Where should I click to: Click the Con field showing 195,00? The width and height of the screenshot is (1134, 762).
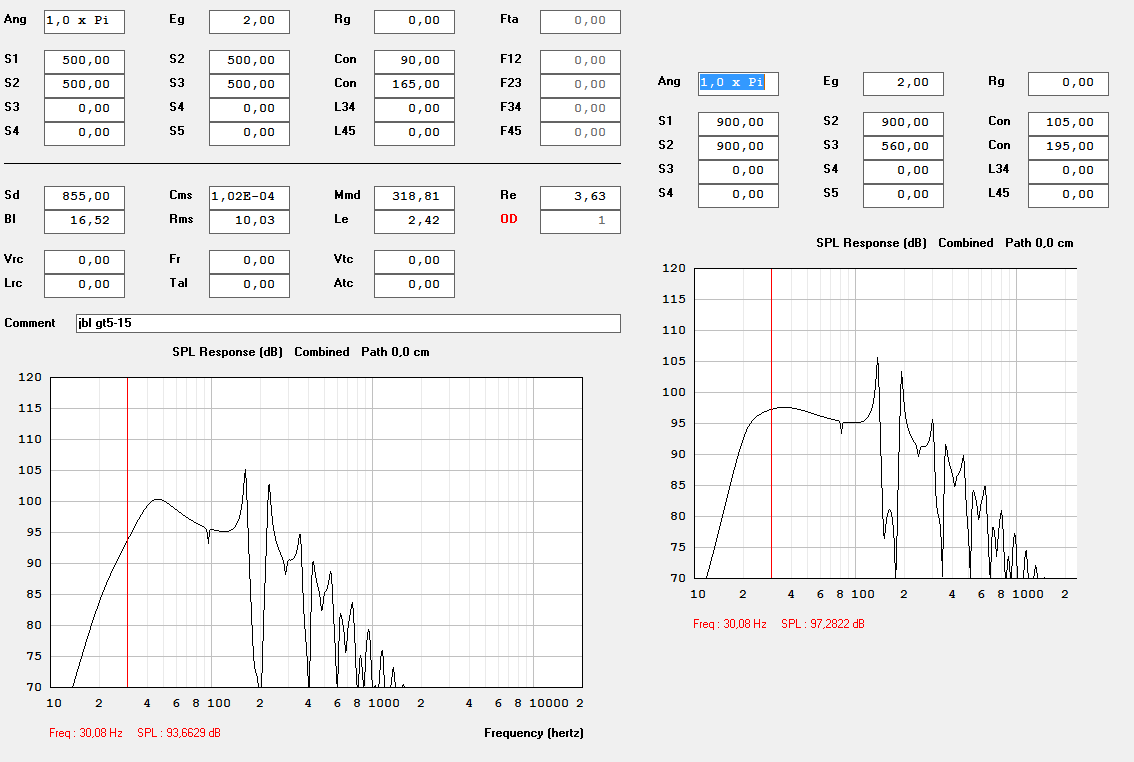click(1067, 147)
